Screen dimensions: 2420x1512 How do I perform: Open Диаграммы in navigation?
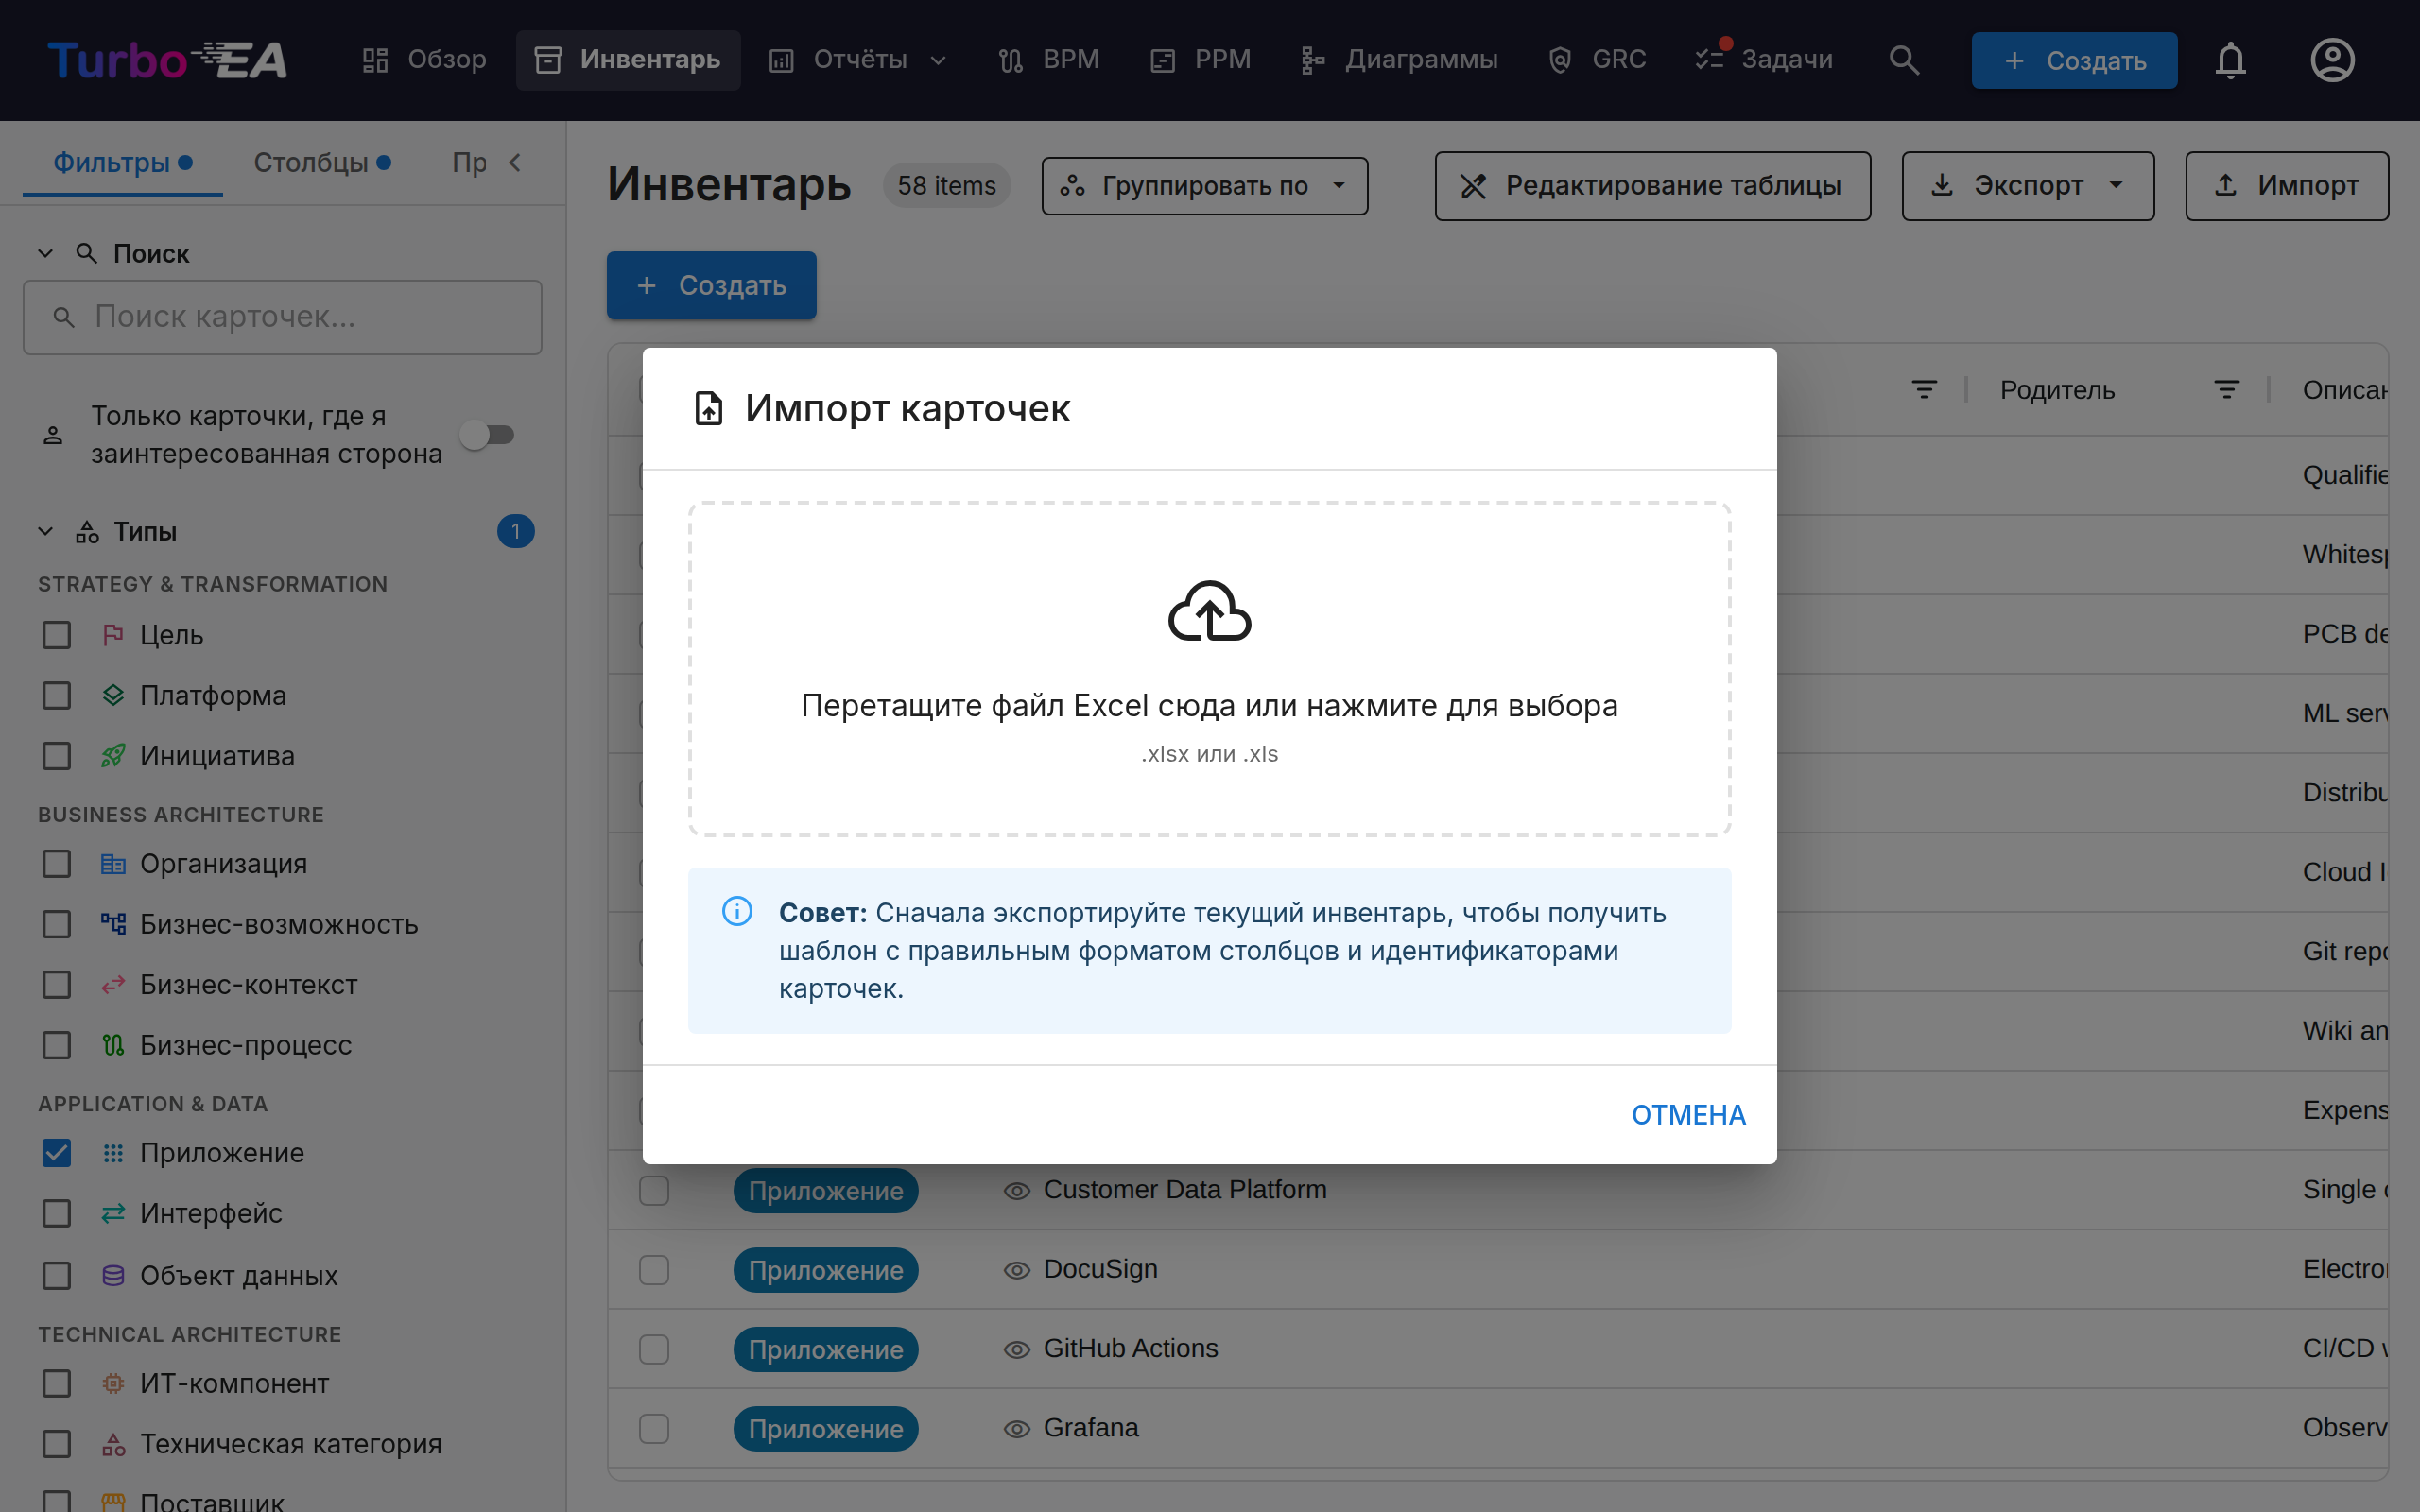[x=1399, y=60]
